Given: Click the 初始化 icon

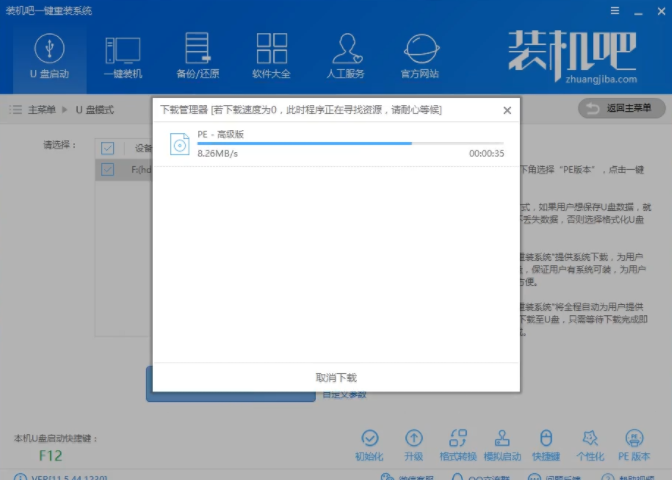Looking at the screenshot, I should tap(369, 438).
